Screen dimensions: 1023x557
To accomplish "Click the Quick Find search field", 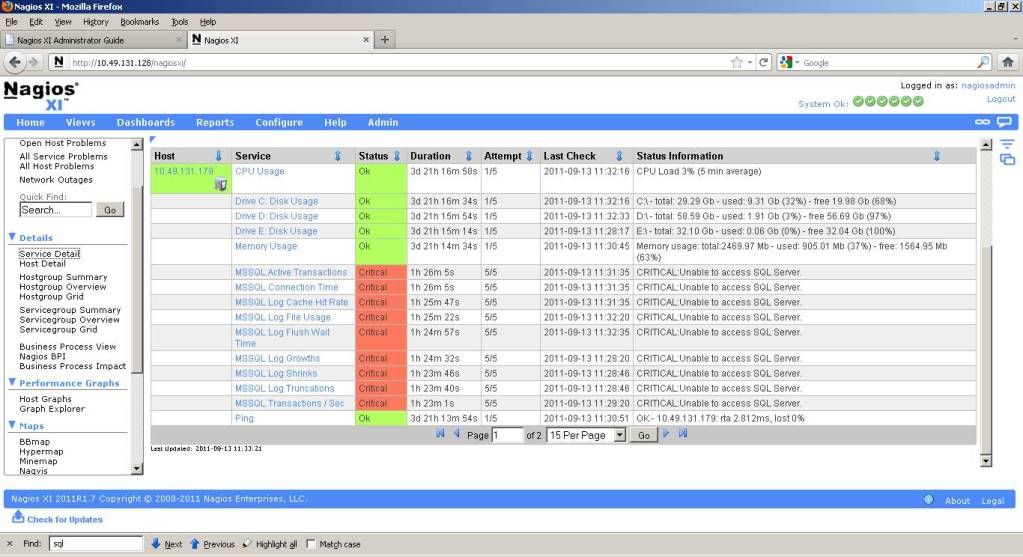I will coord(56,210).
